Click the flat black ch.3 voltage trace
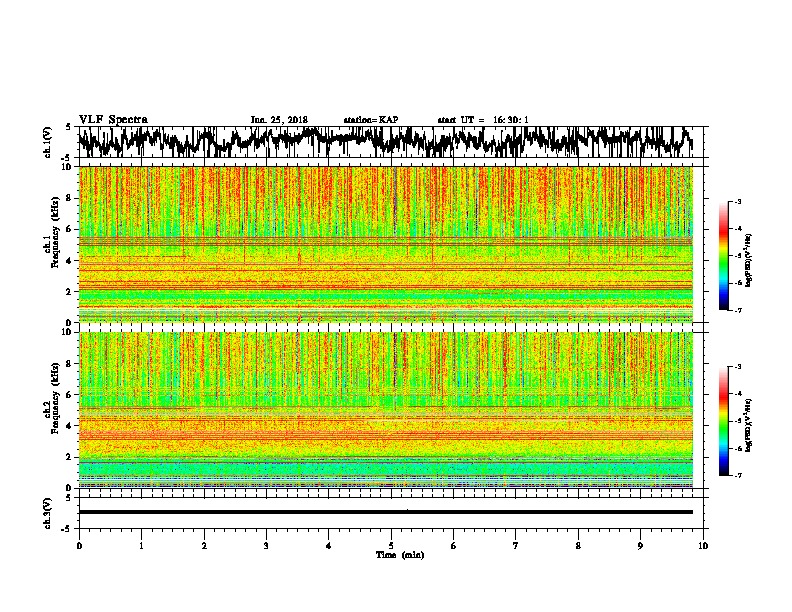This screenshot has width=792, height=612. [385, 512]
